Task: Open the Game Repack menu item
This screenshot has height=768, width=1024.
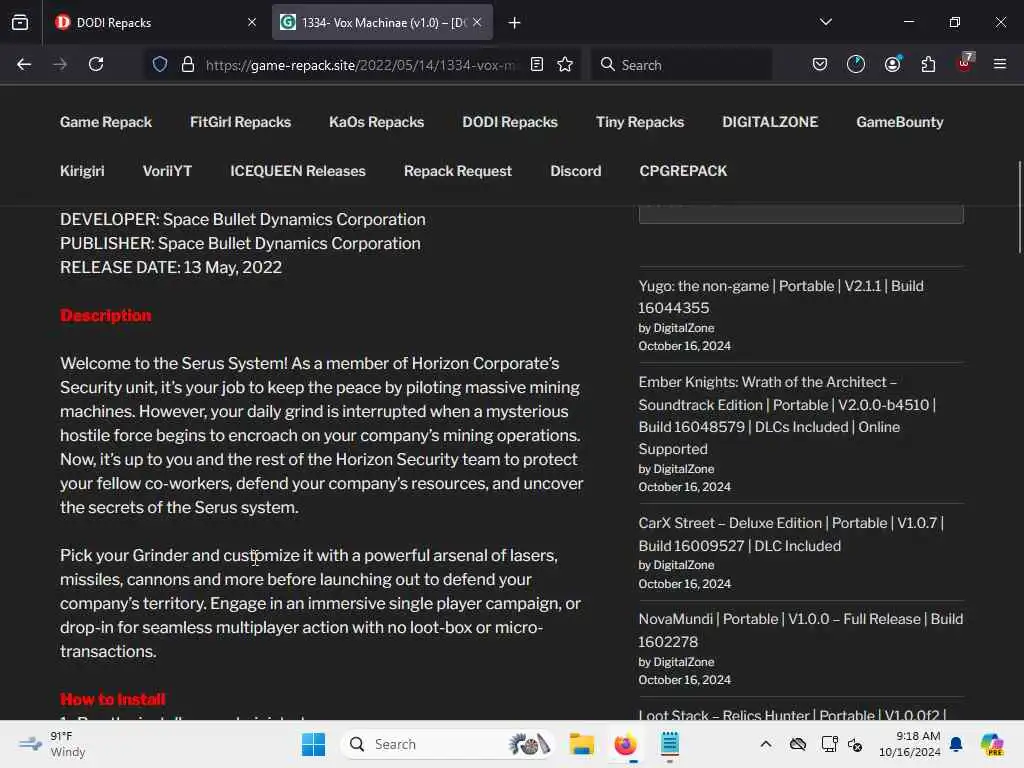Action: (106, 122)
